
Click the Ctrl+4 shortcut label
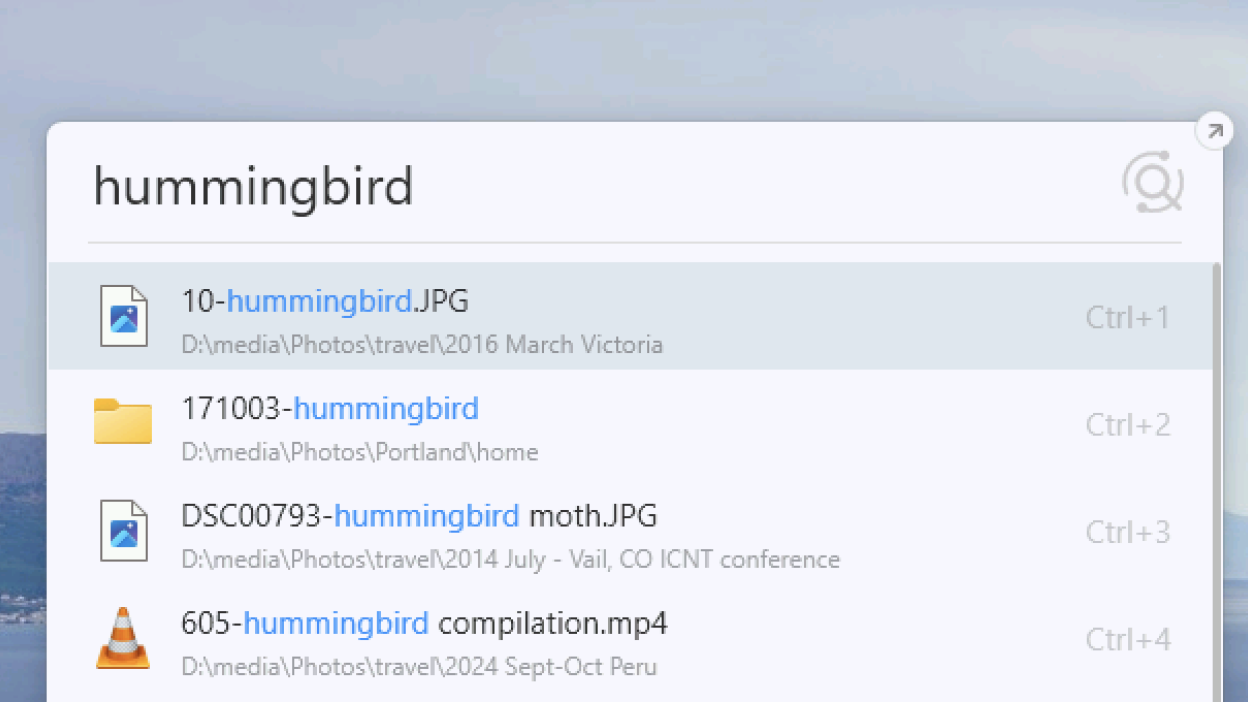pyautogui.click(x=1127, y=639)
